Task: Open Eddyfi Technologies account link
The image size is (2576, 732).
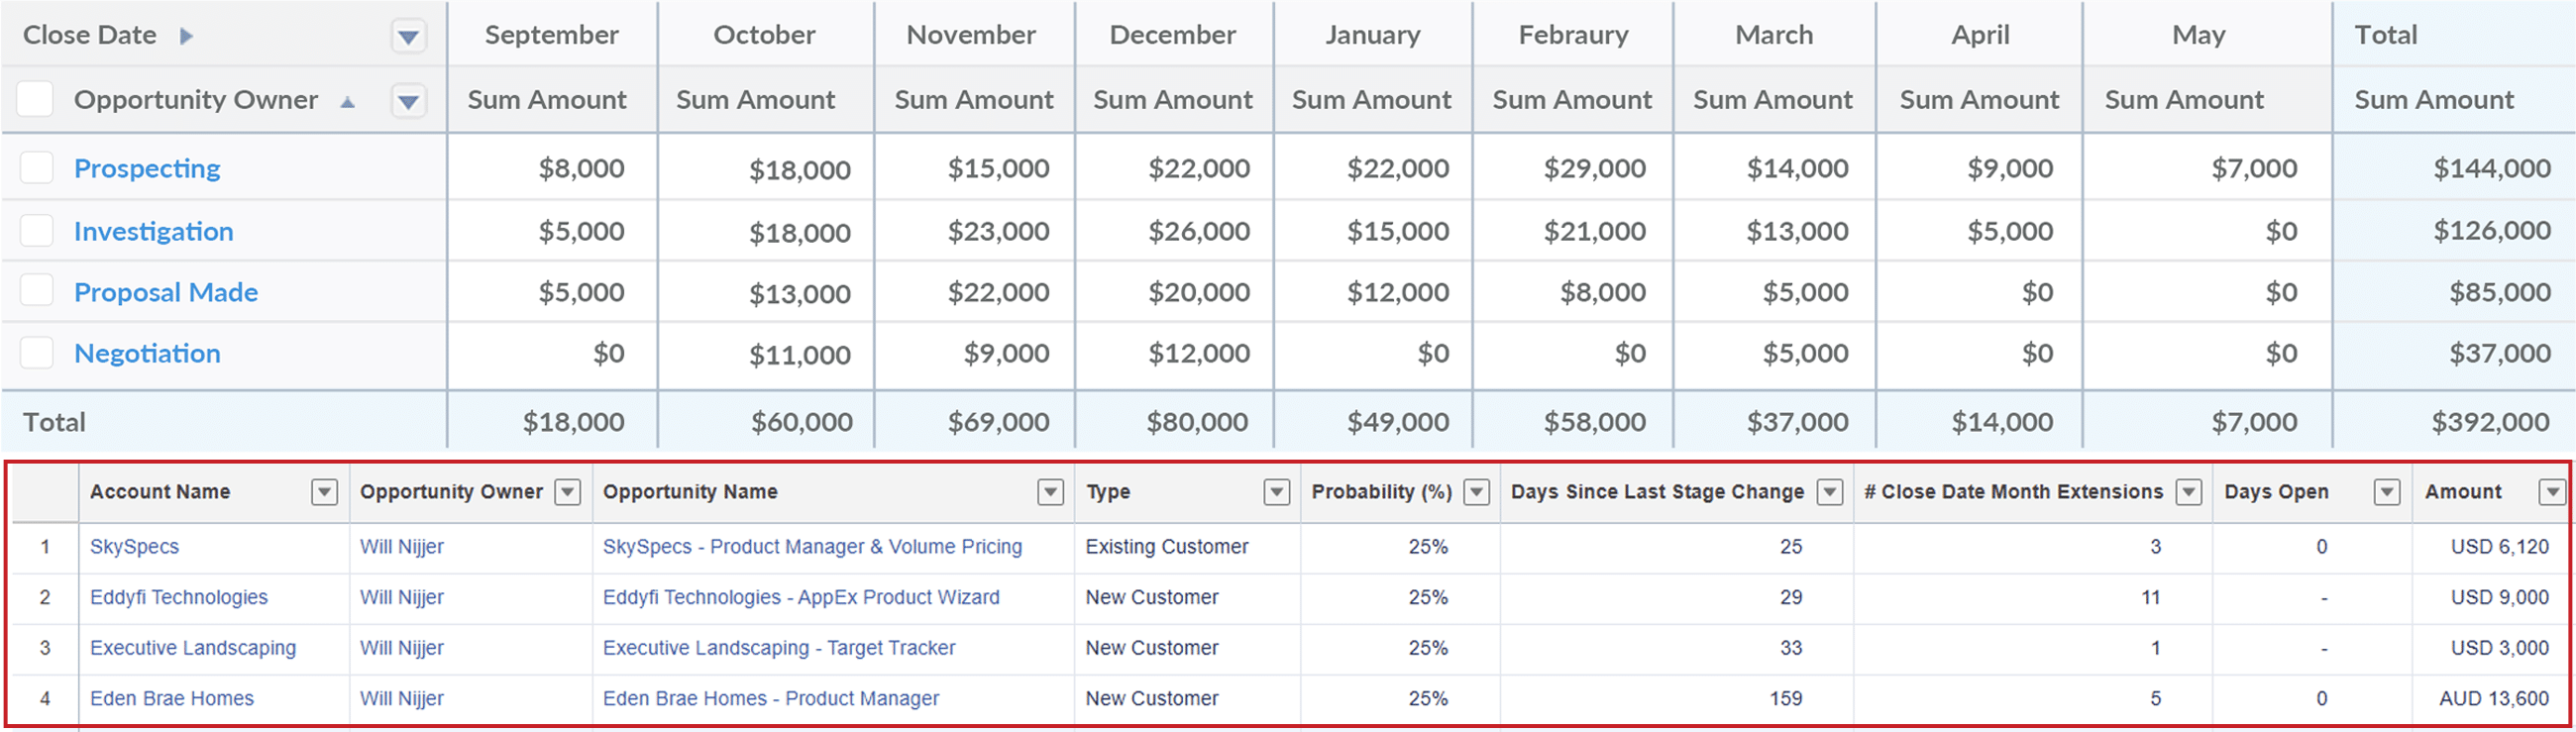Action: [x=179, y=597]
